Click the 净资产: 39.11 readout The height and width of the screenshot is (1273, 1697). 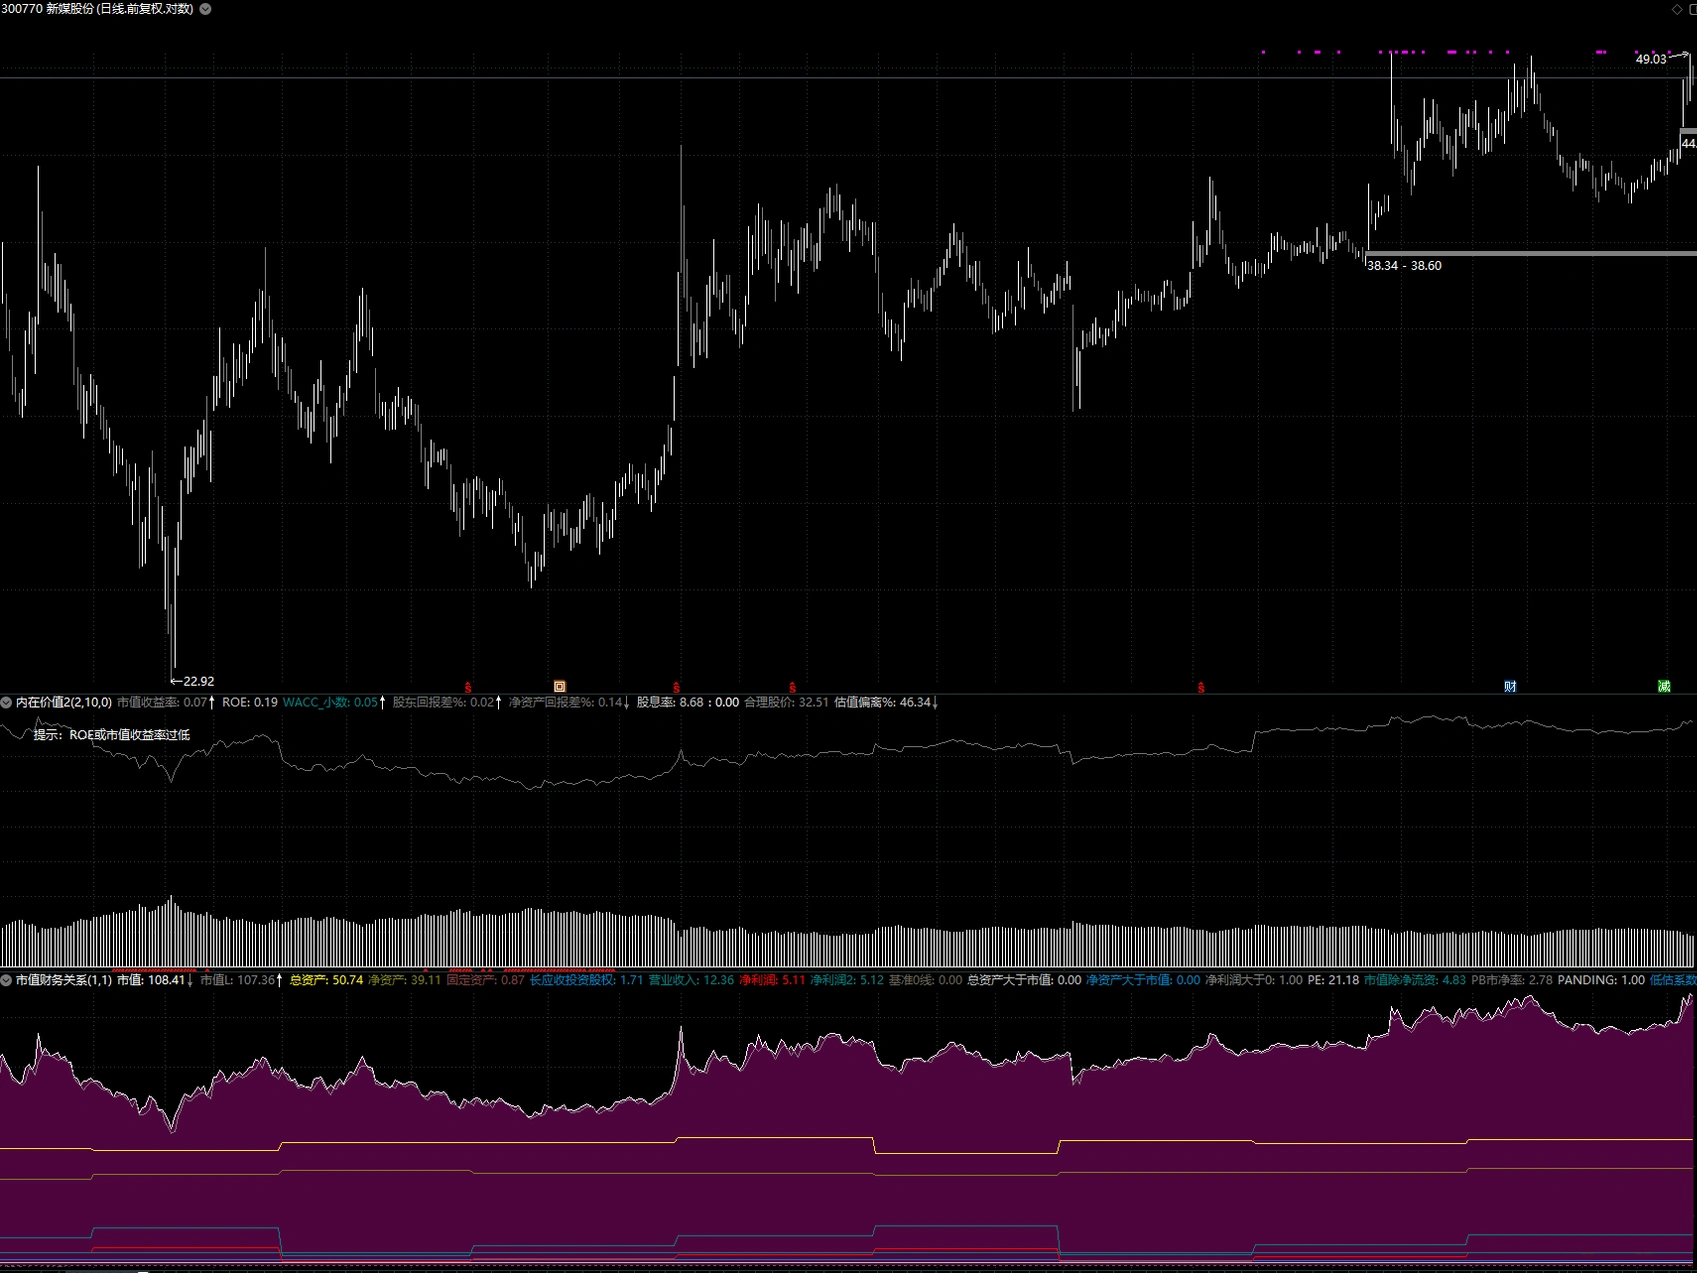tap(405, 980)
